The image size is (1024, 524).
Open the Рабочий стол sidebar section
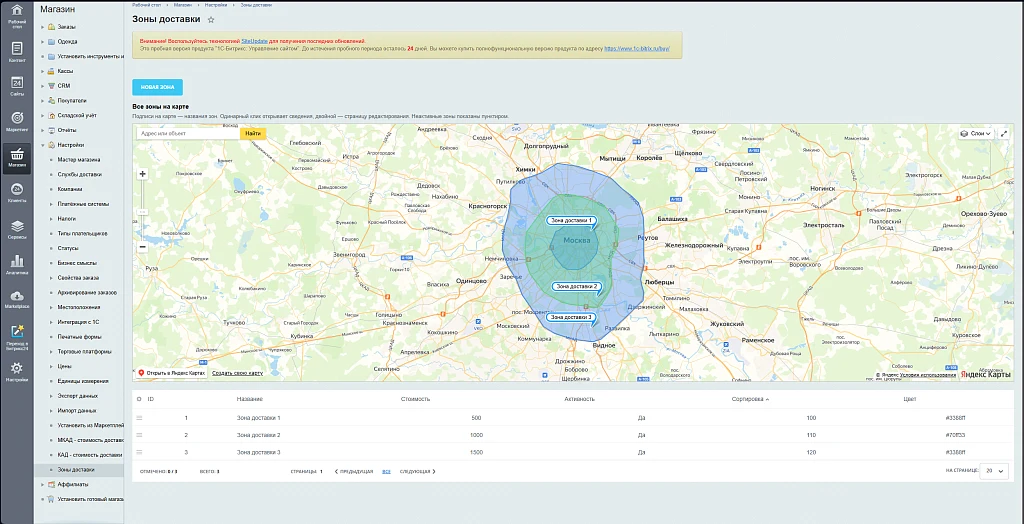pos(17,16)
